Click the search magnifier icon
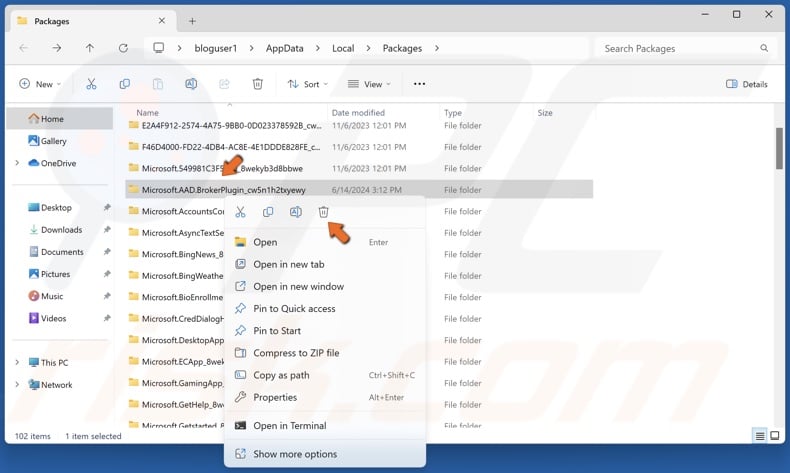 tap(764, 48)
